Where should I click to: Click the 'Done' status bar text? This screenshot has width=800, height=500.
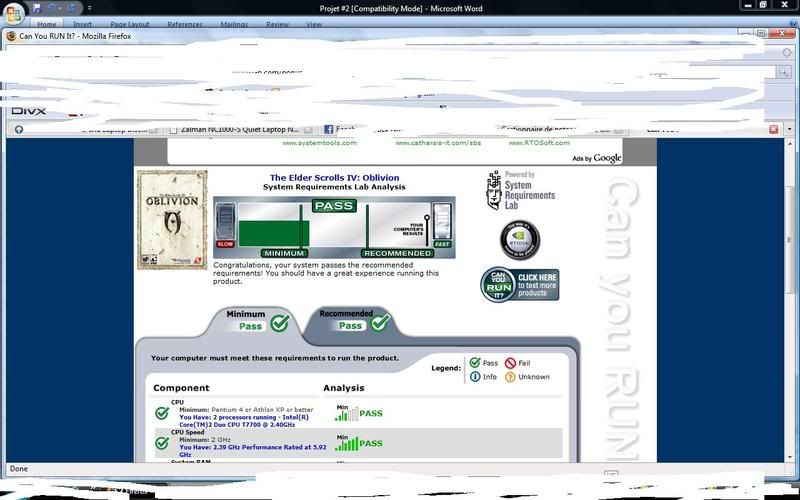(19, 468)
